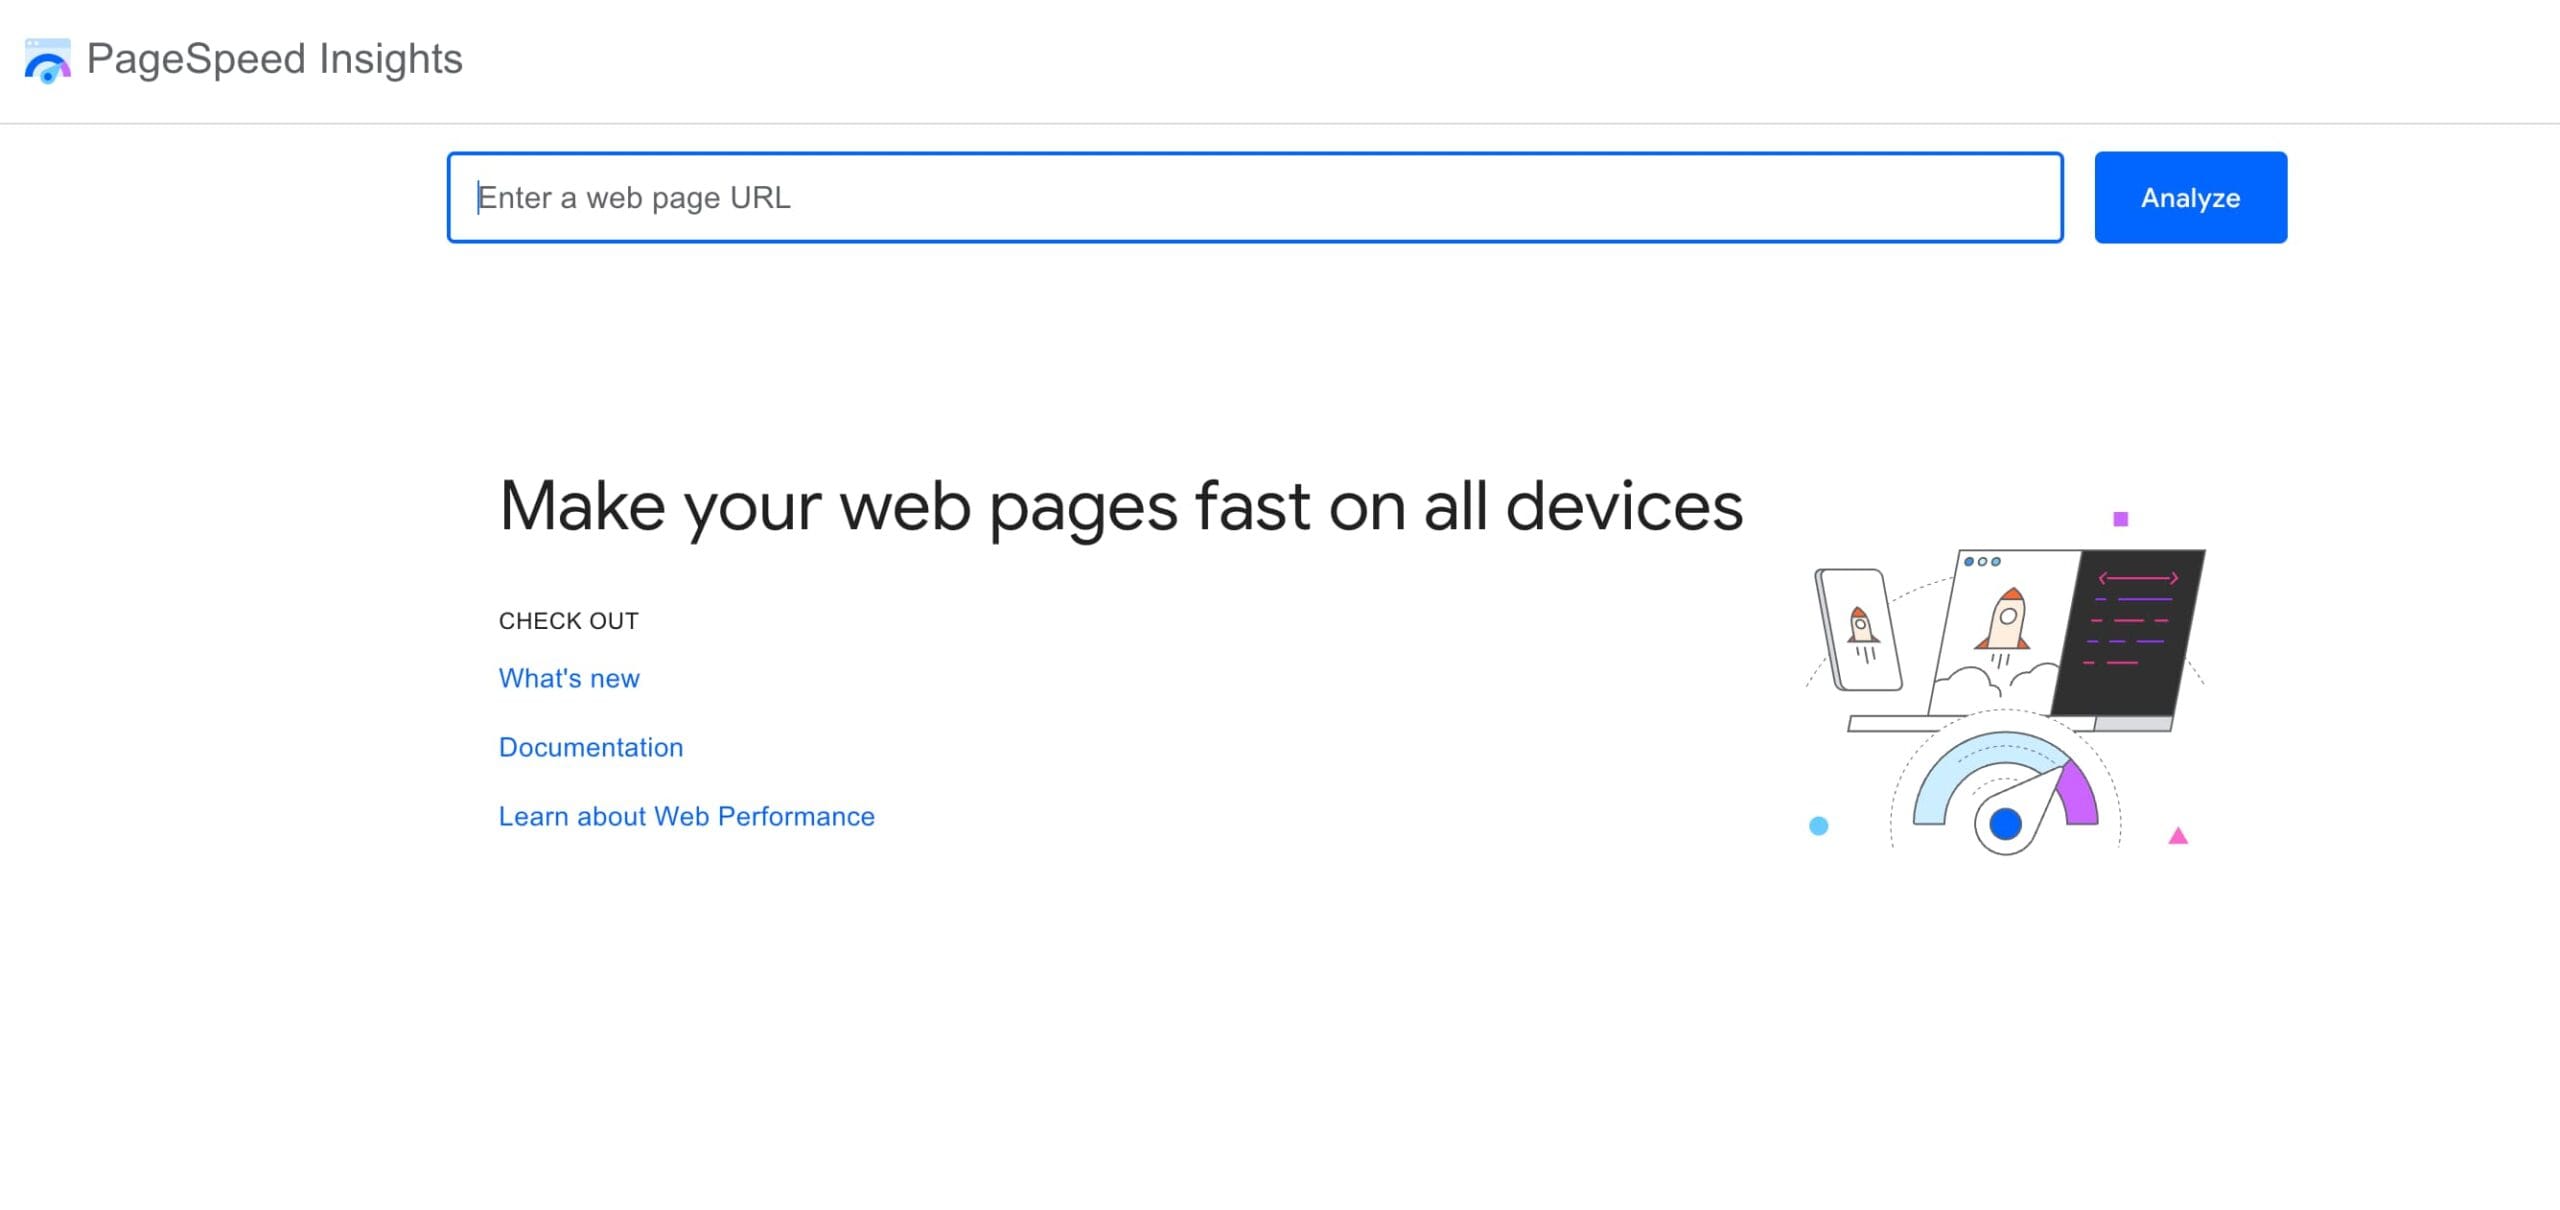Click the rocket and speedometer illustration
Screen dimensions: 2560x1210
pos(2006,685)
